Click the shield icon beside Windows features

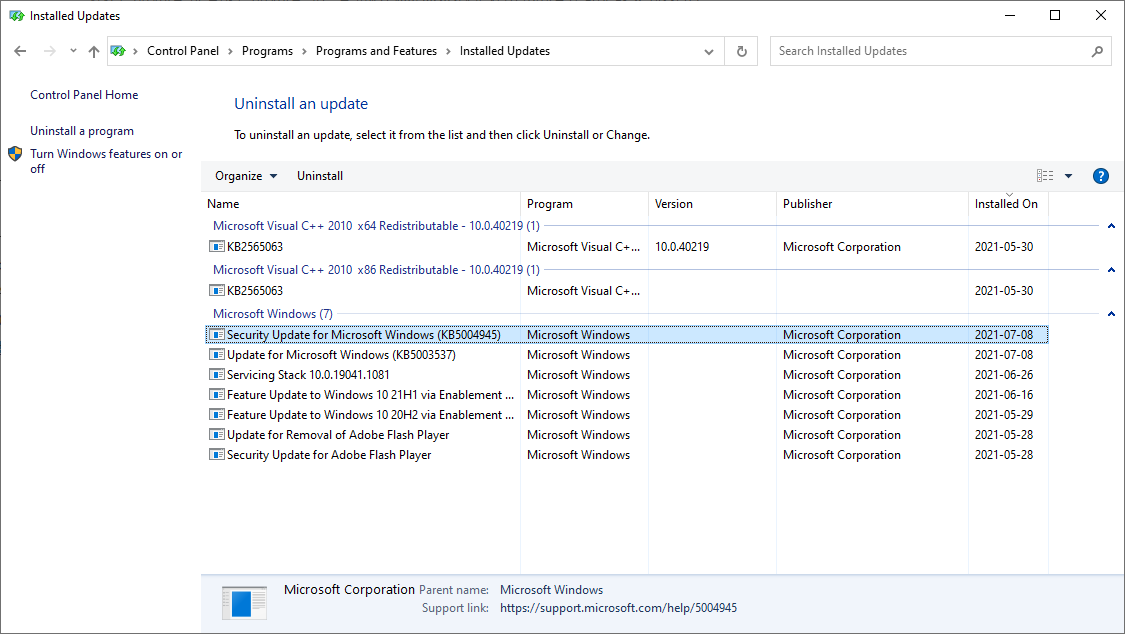tap(15, 153)
